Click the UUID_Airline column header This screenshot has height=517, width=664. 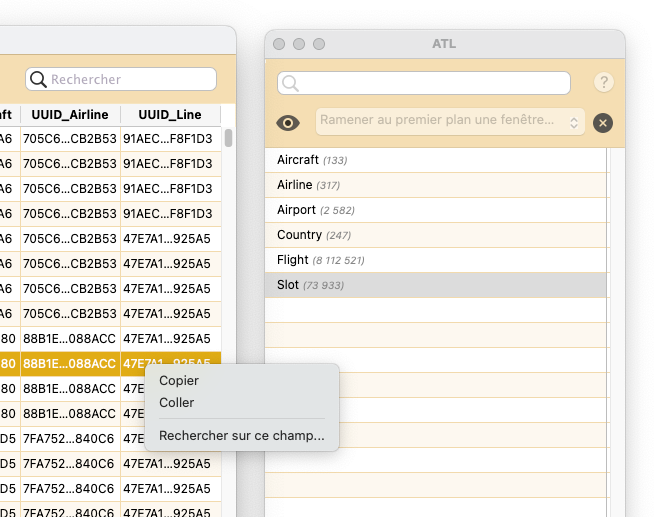(x=70, y=115)
